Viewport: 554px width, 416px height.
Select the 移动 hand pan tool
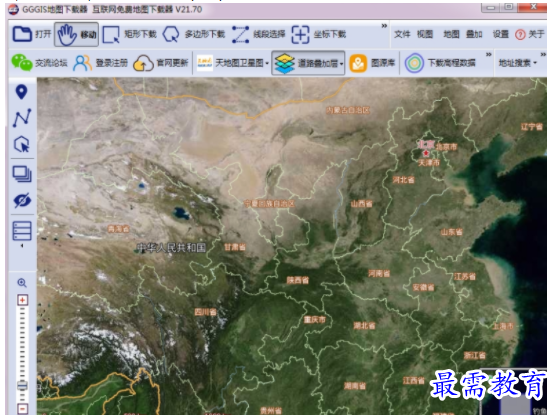click(76, 34)
